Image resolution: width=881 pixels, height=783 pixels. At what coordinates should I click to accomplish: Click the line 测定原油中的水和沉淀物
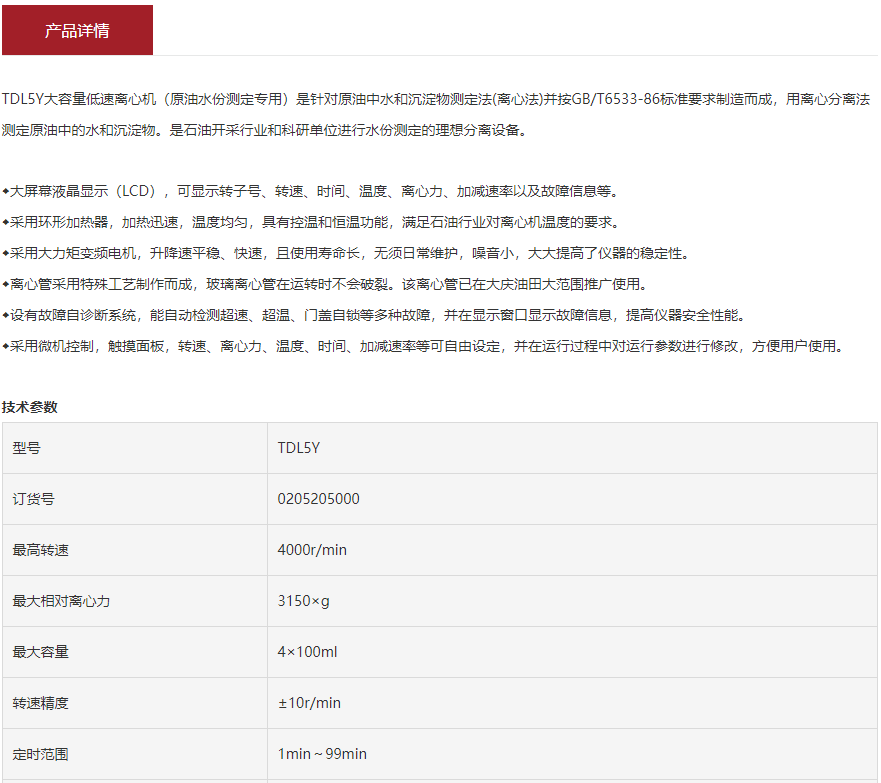[264, 130]
